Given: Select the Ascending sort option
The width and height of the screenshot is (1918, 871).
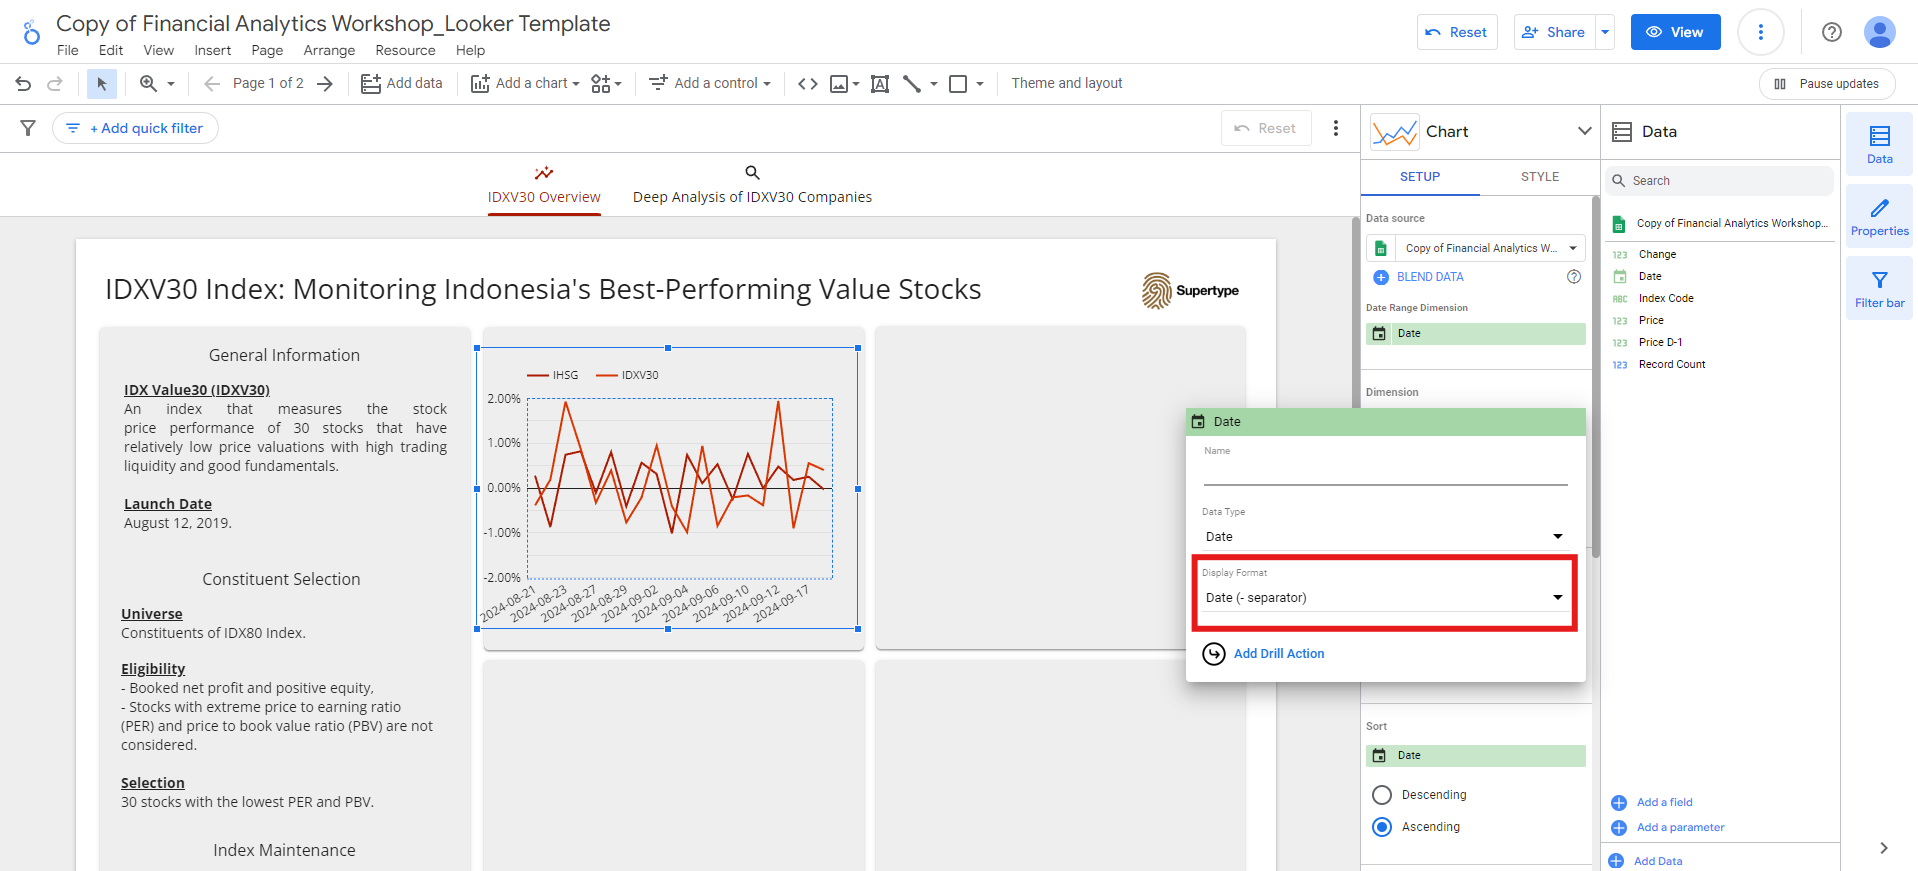Looking at the screenshot, I should tap(1382, 827).
